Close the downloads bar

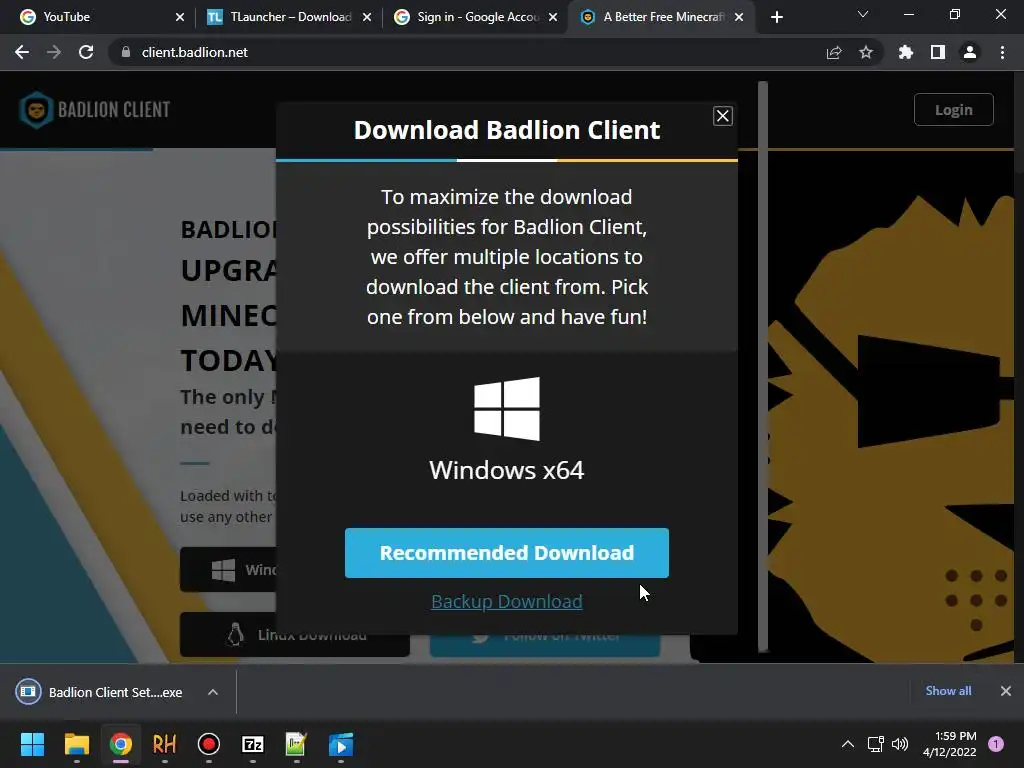pyautogui.click(x=1006, y=691)
